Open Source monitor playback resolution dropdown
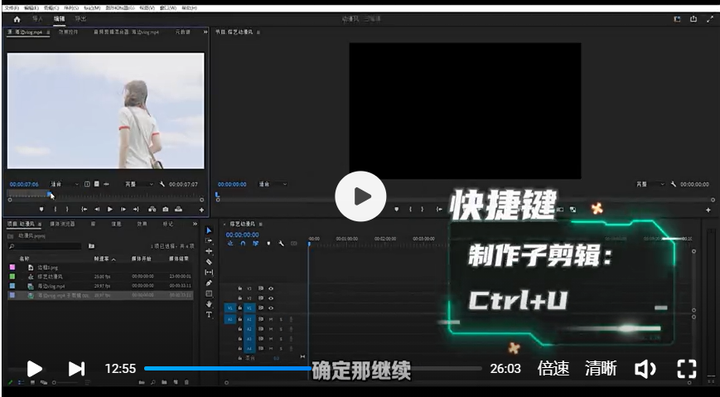Viewport: 720px width, 397px height. (x=140, y=184)
